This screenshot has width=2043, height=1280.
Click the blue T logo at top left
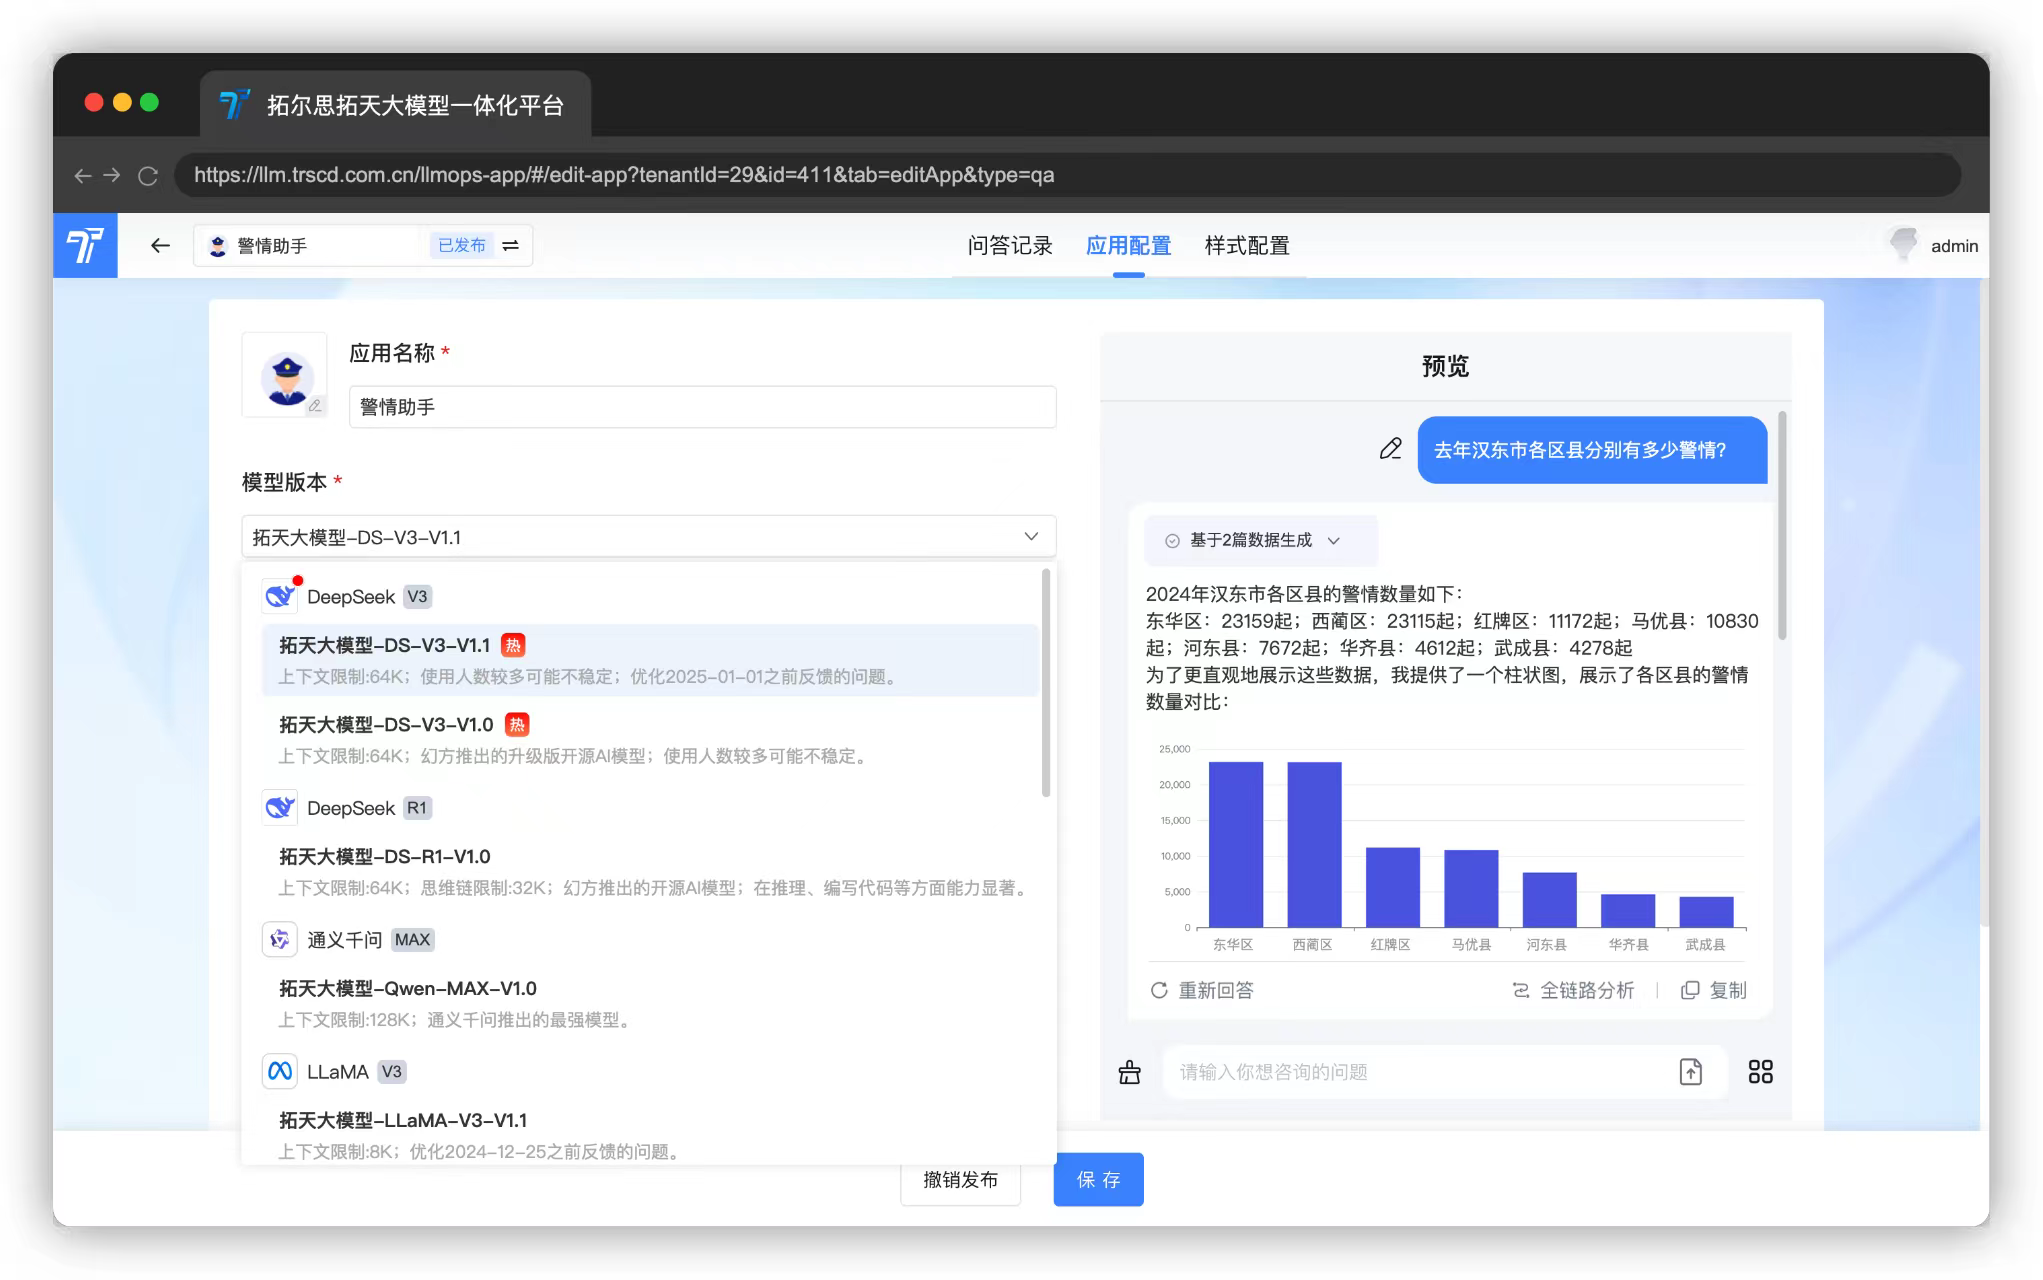click(x=85, y=245)
